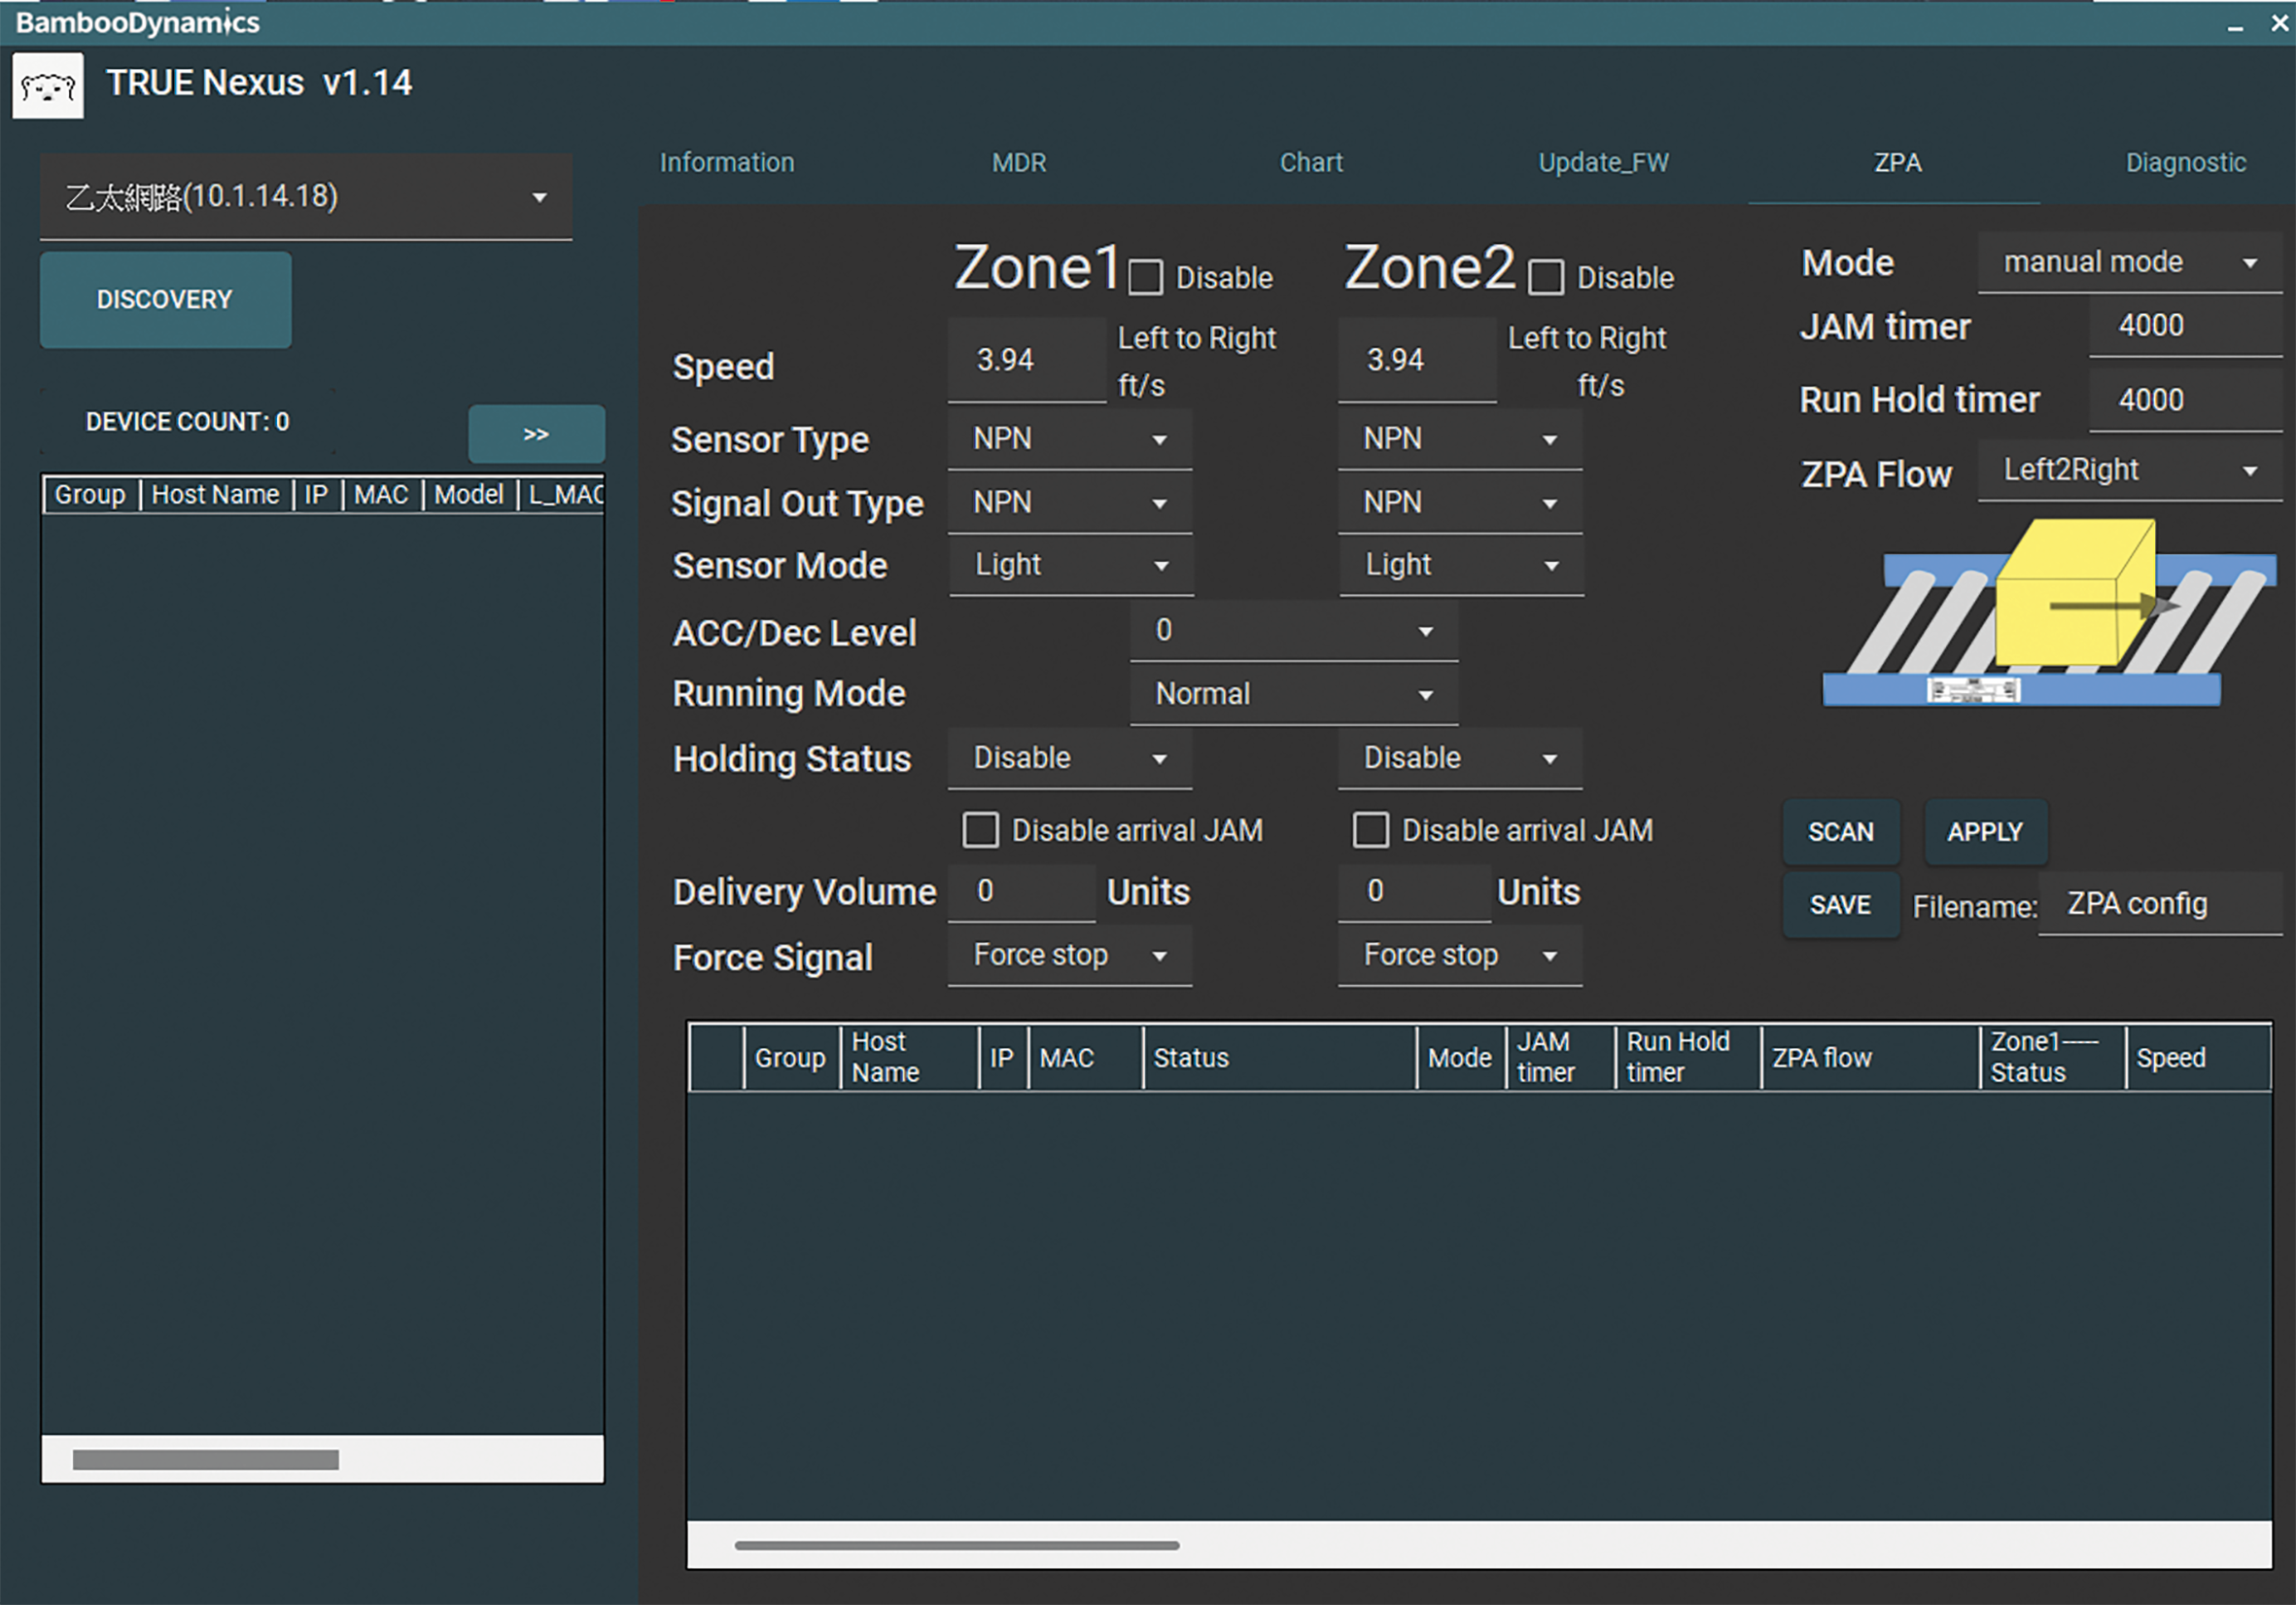2296x1605 pixels.
Task: Open Zone1 Force Signal dropdown
Action: click(x=1070, y=956)
